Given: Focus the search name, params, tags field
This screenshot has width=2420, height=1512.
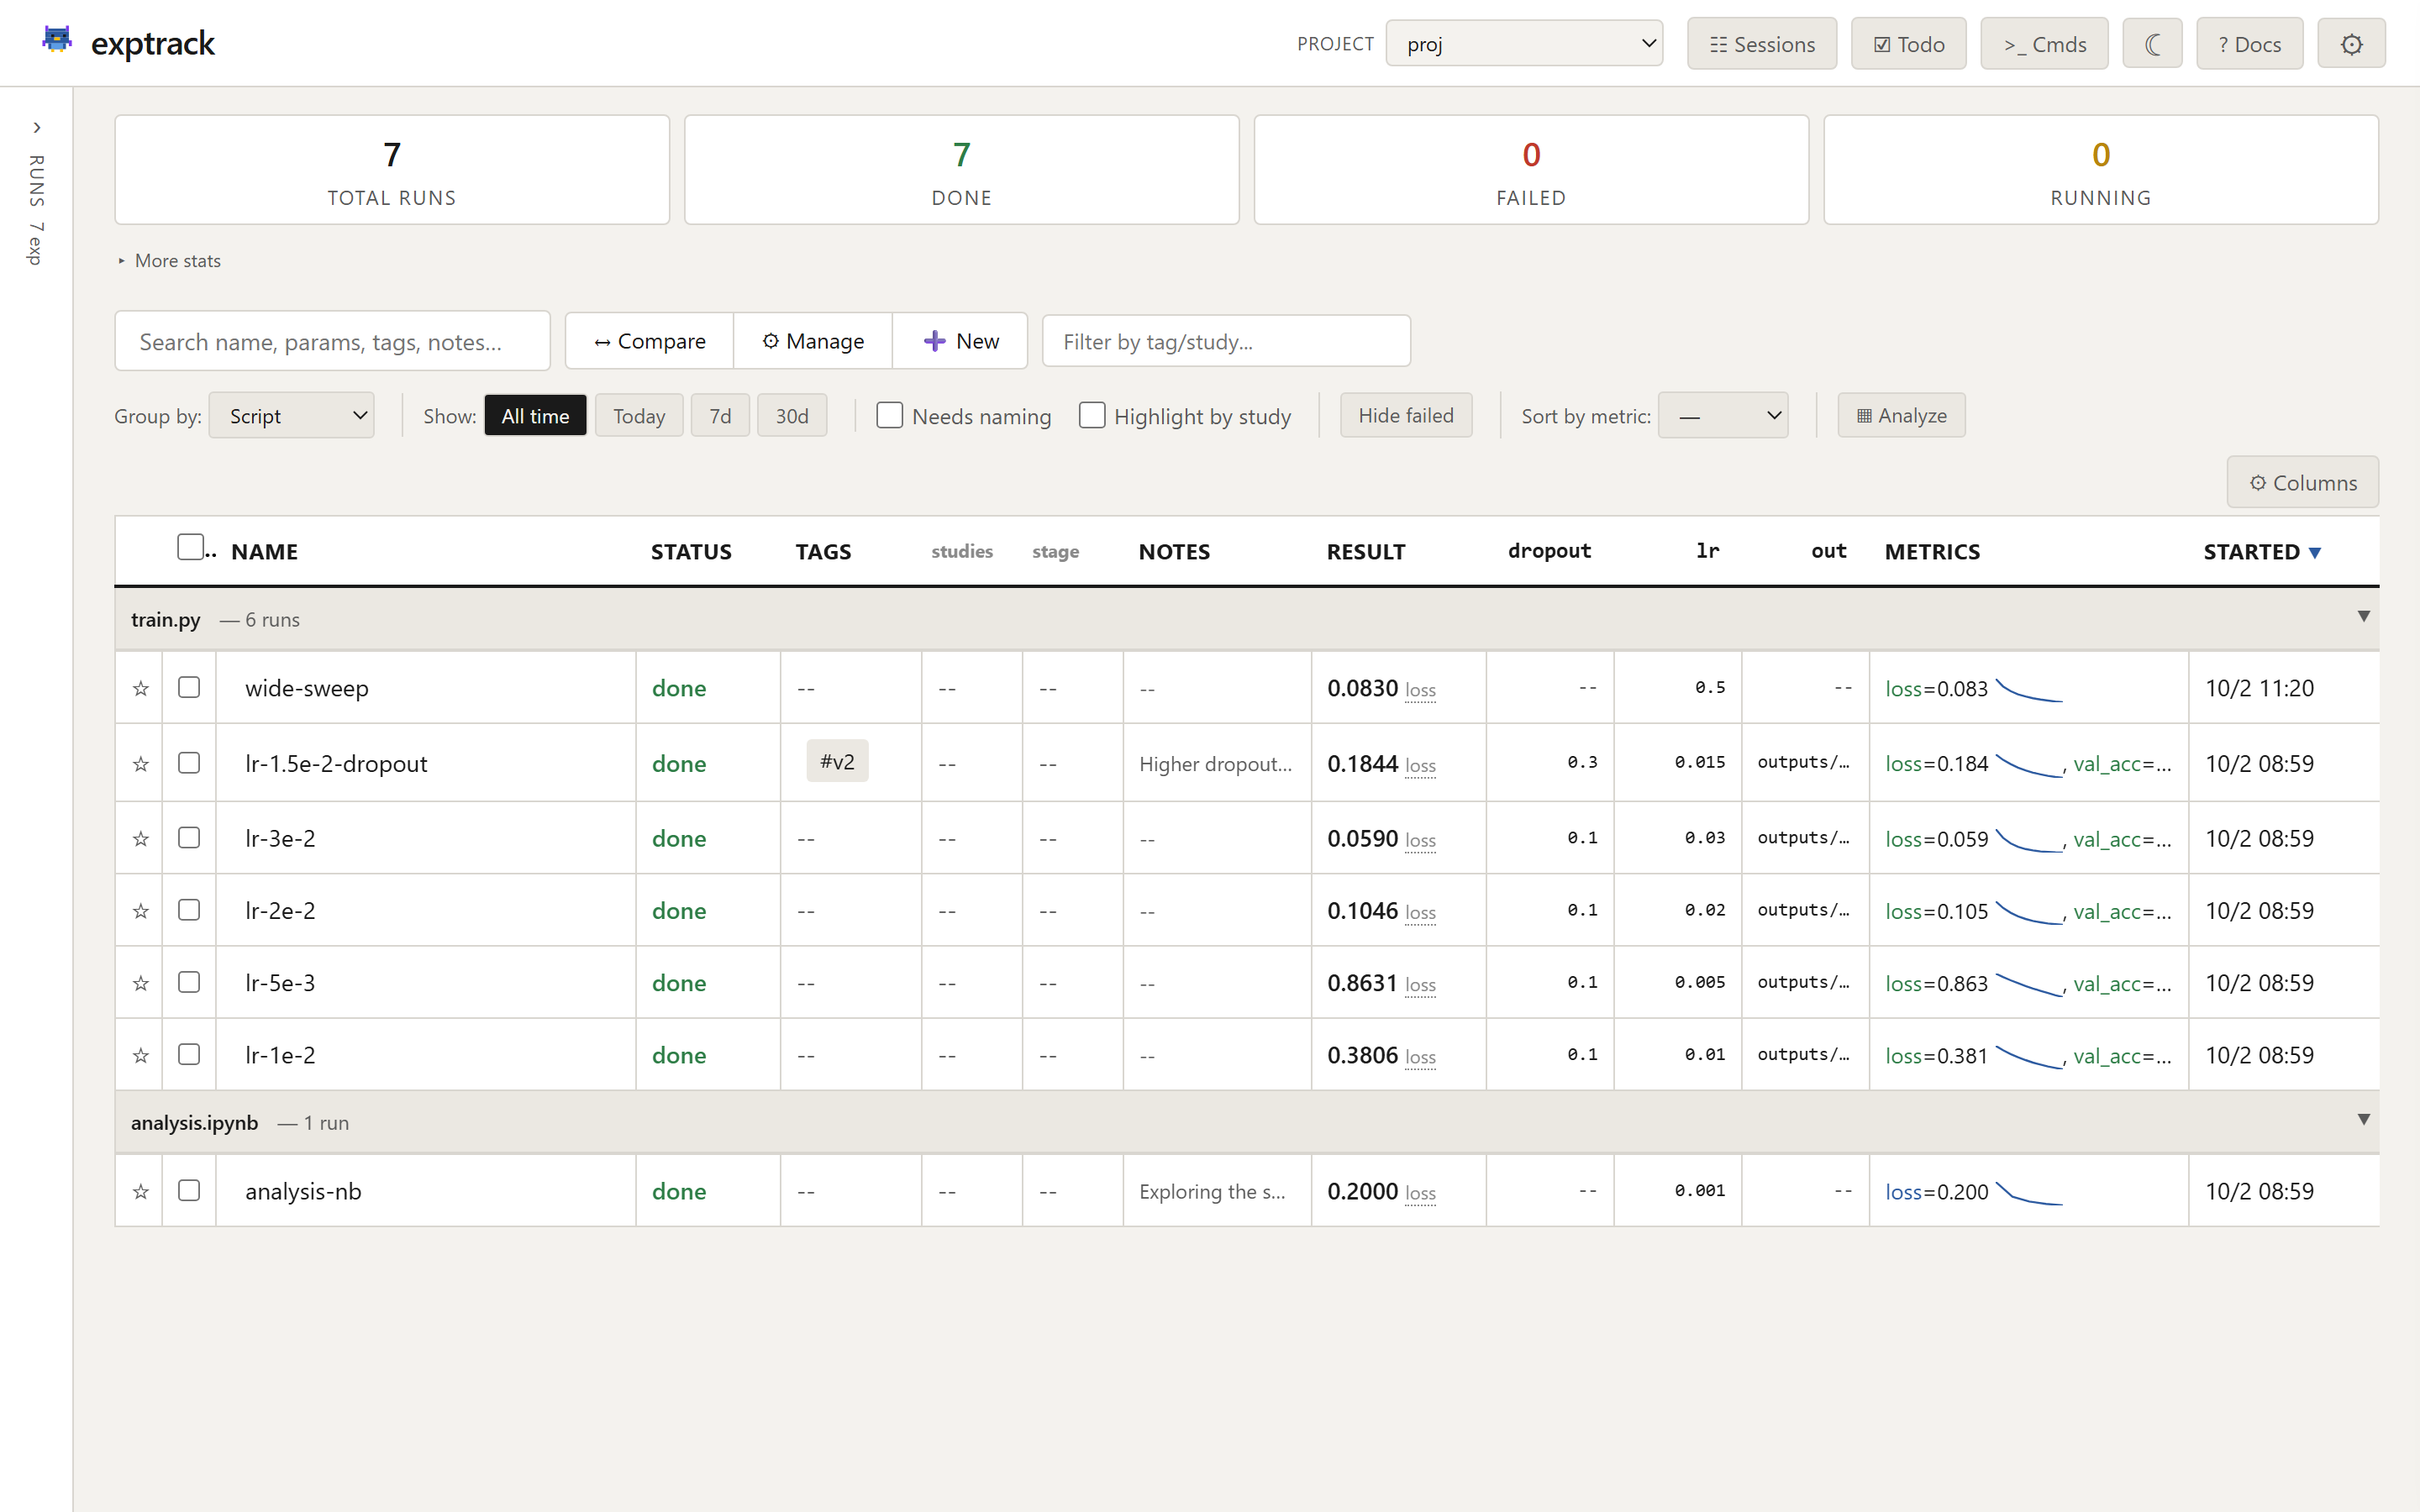Looking at the screenshot, I should 332,341.
